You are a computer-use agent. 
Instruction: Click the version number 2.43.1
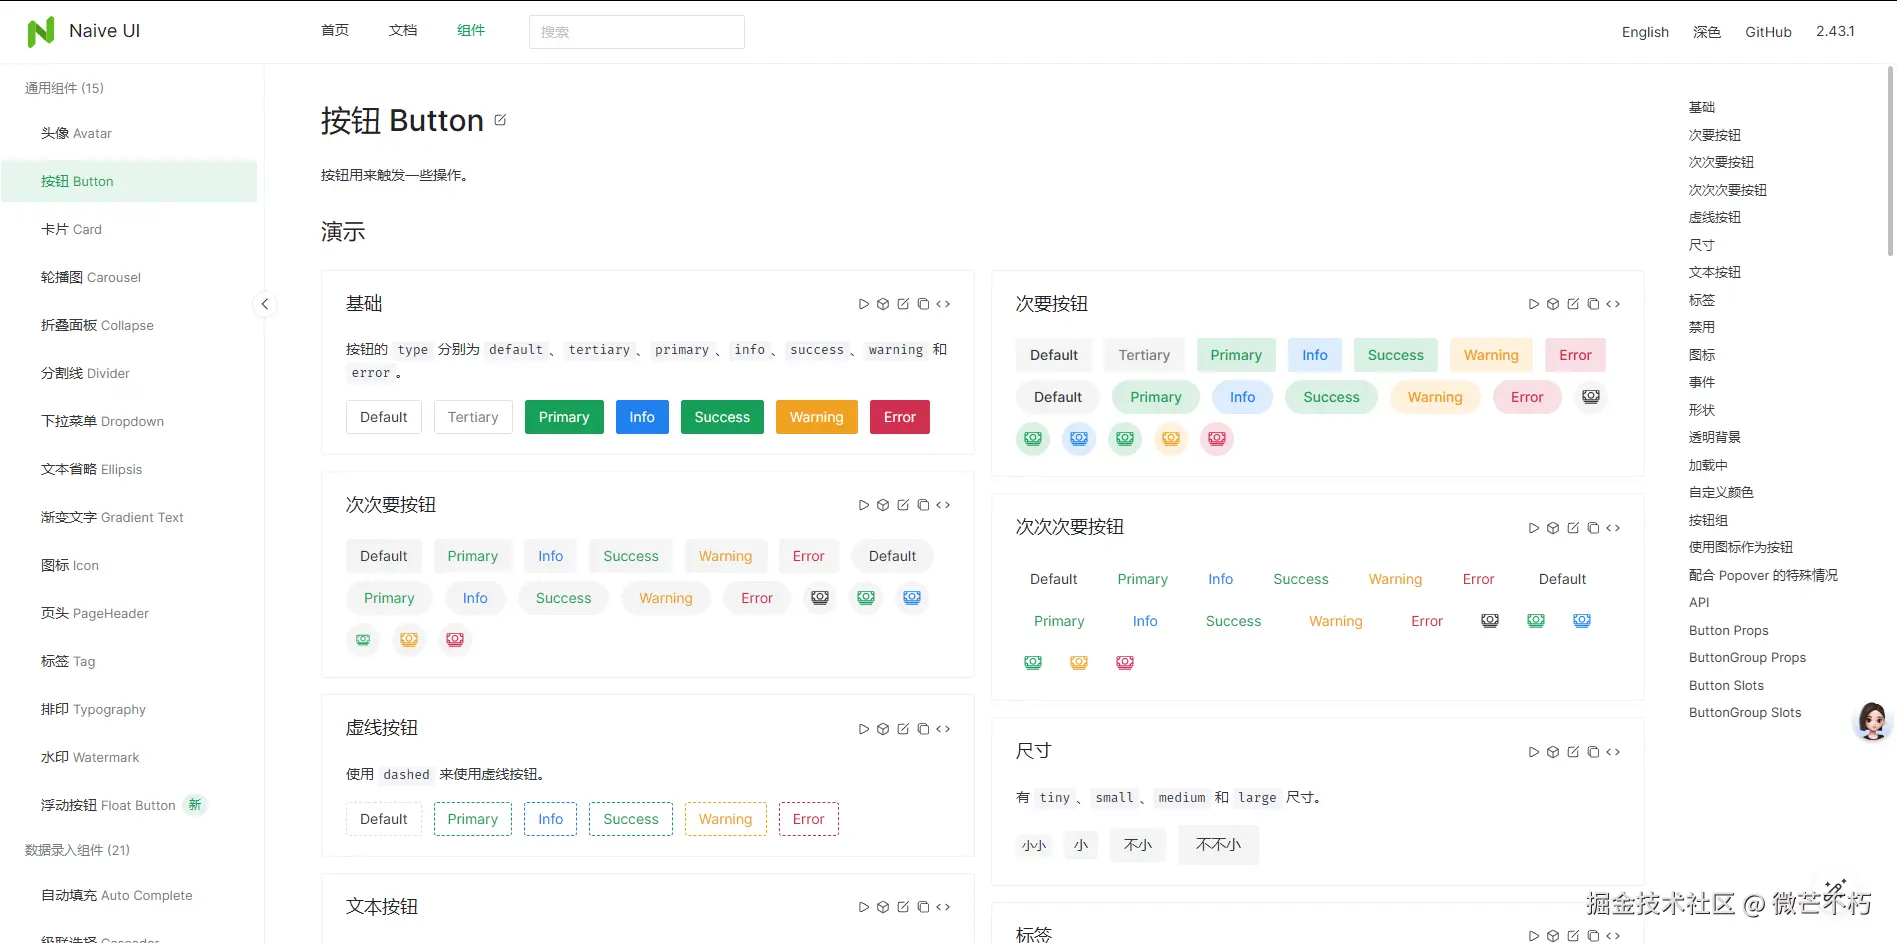pos(1835,31)
